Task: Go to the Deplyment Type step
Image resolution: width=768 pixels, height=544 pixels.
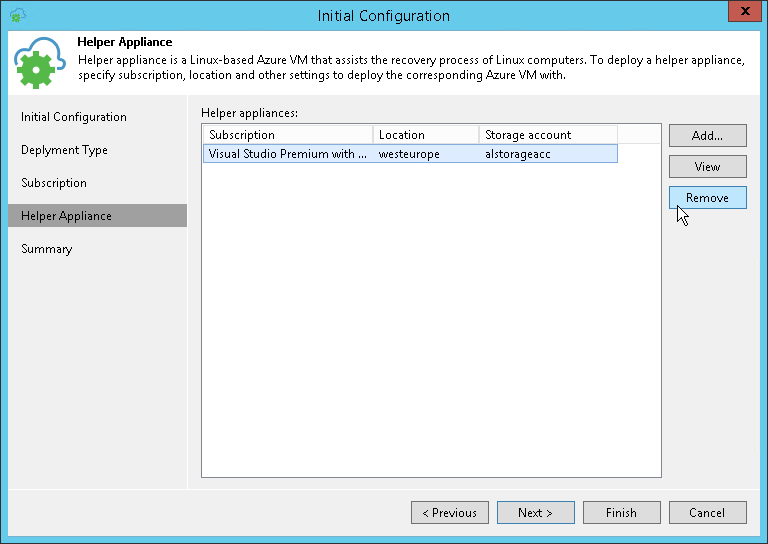Action: [64, 150]
